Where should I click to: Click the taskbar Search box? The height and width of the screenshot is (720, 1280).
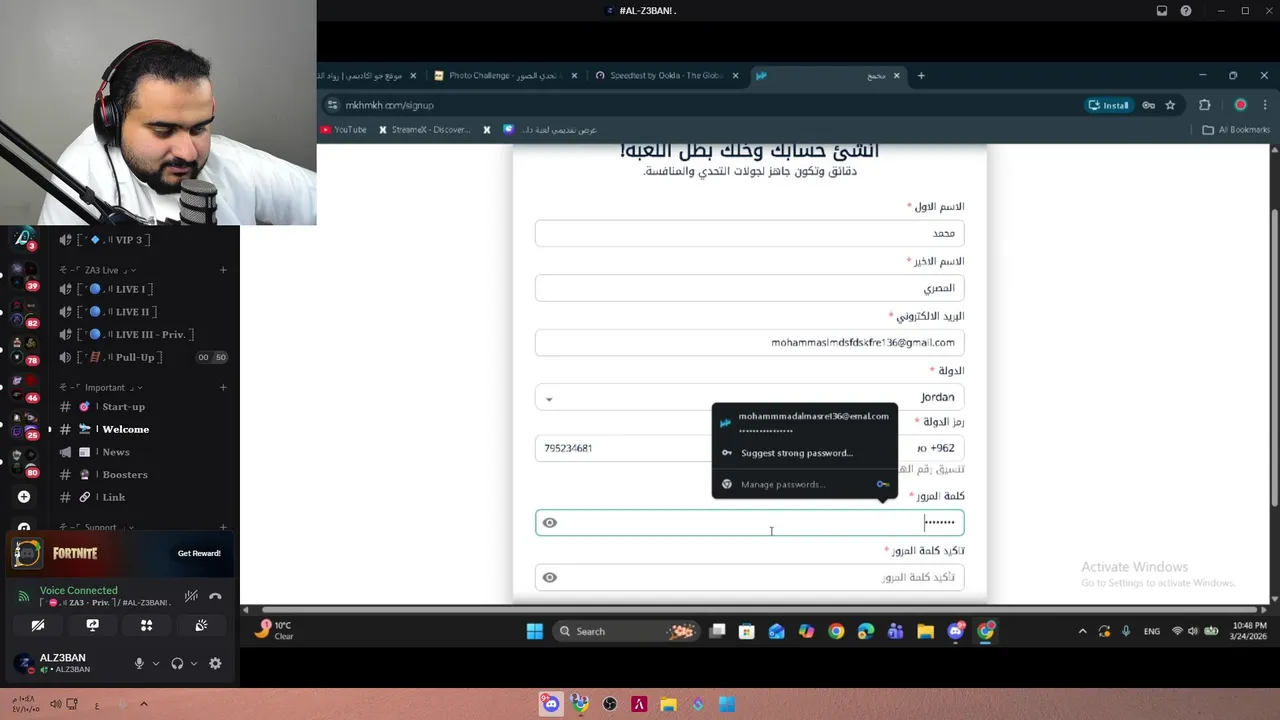(626, 631)
